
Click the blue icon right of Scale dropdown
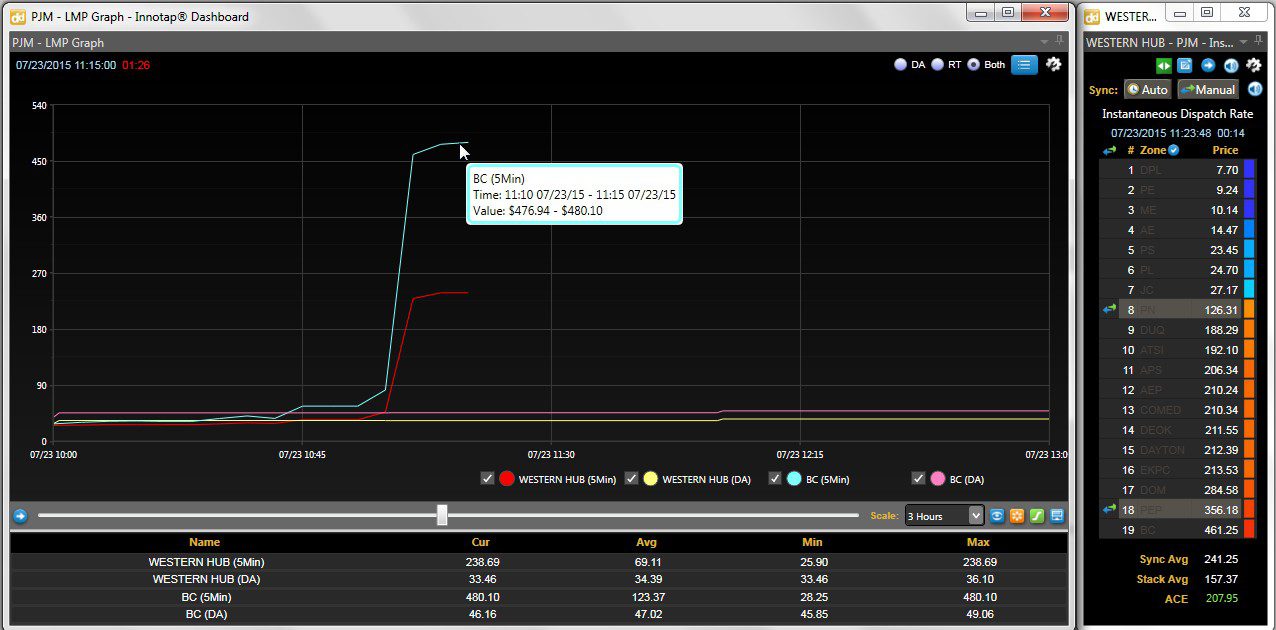[x=997, y=516]
